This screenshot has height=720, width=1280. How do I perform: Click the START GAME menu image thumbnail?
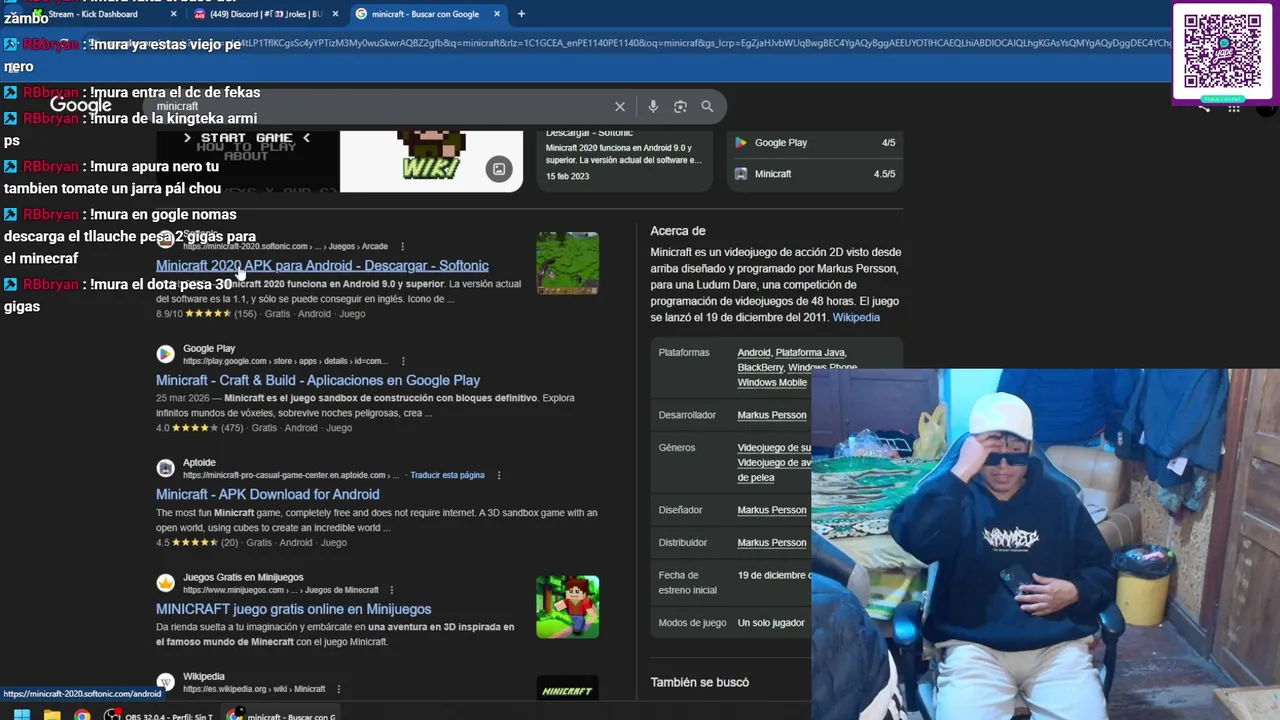(247, 160)
